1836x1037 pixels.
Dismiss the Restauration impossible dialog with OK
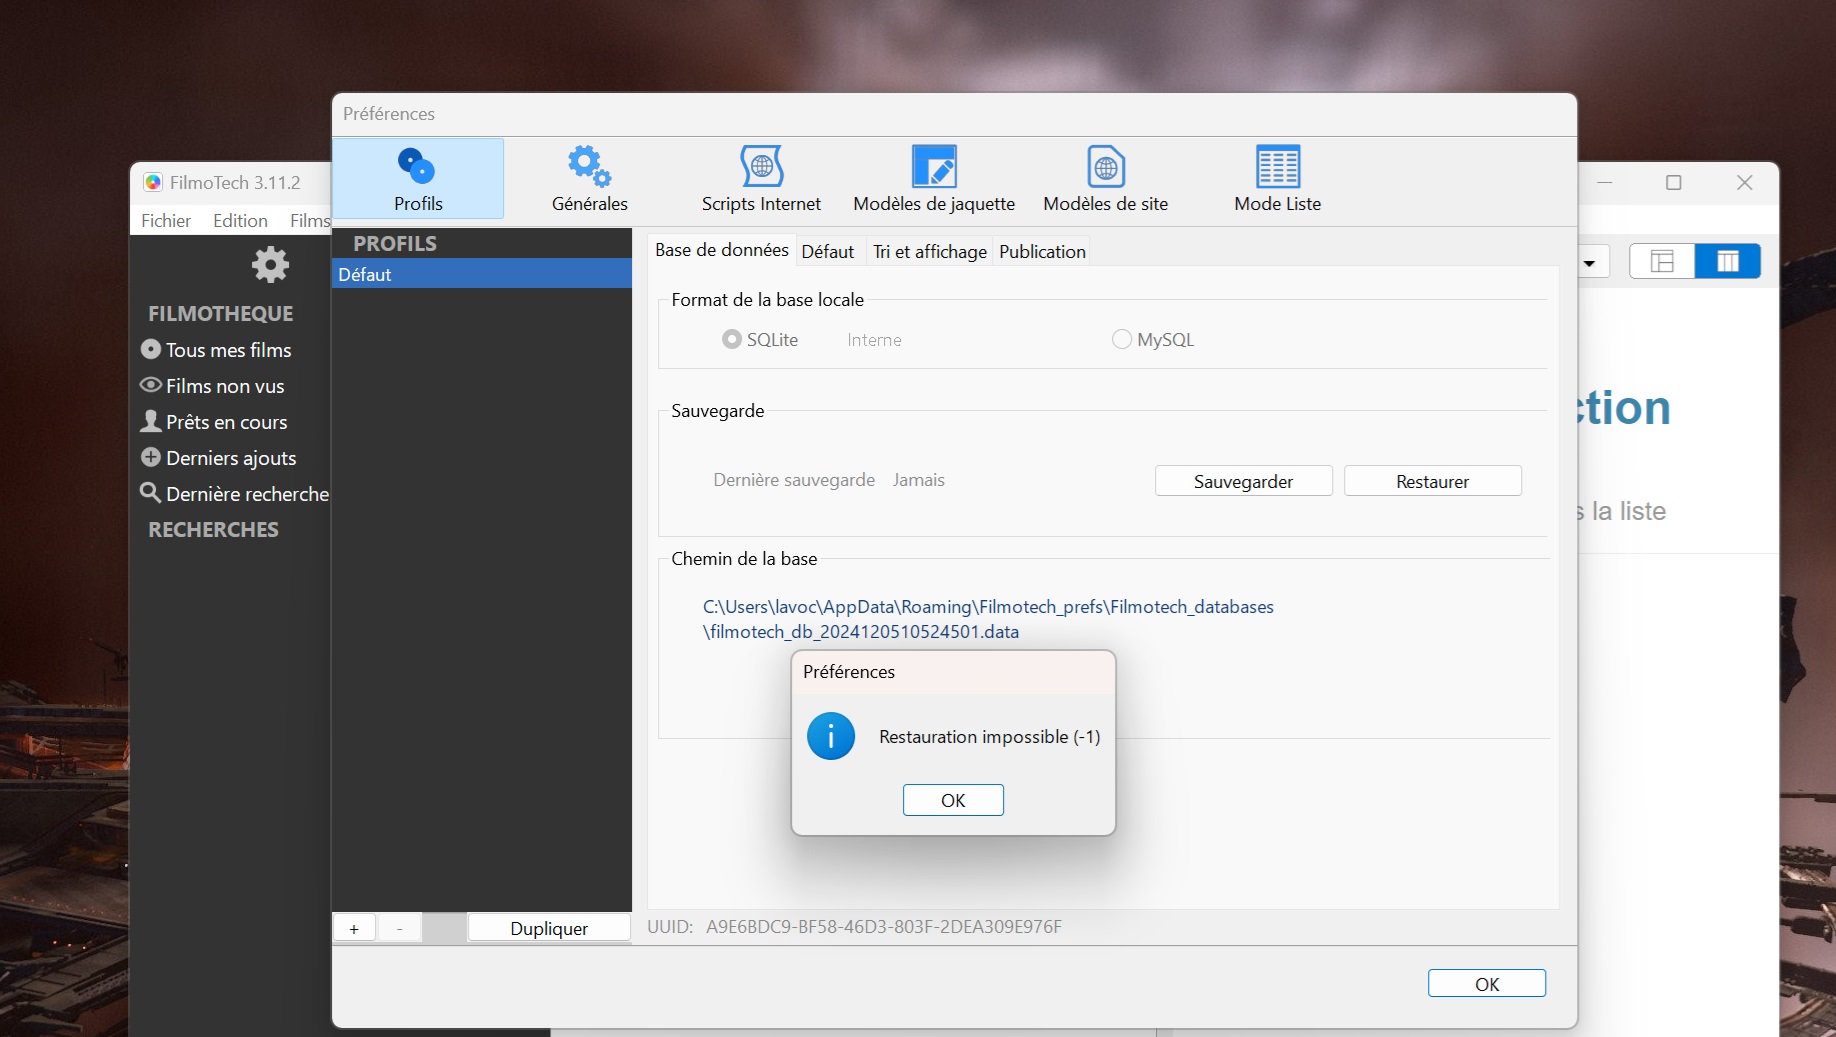[953, 800]
